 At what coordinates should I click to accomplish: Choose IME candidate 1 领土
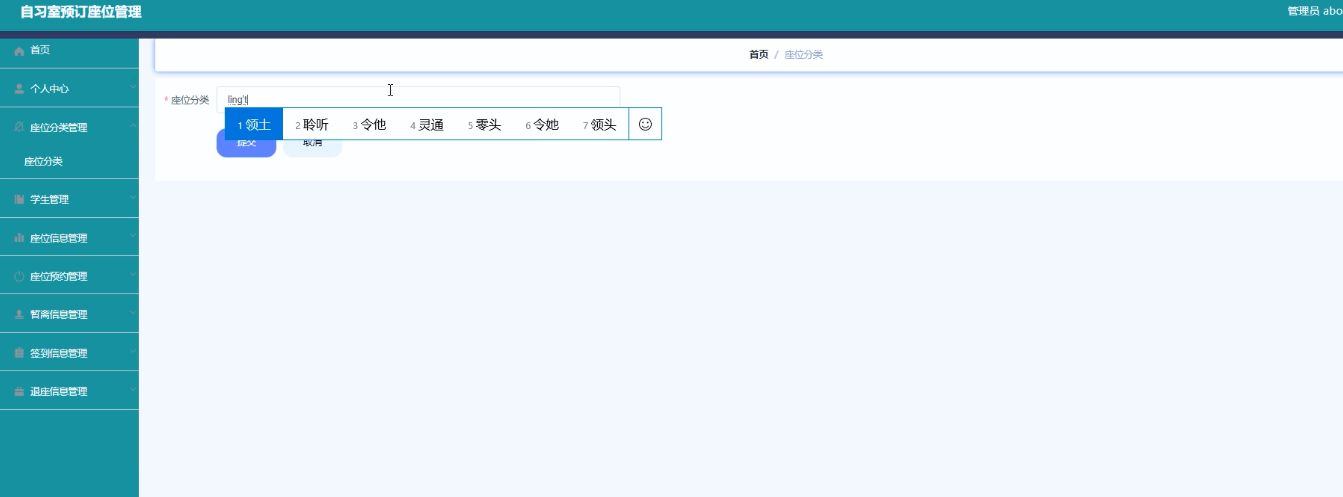(254, 124)
